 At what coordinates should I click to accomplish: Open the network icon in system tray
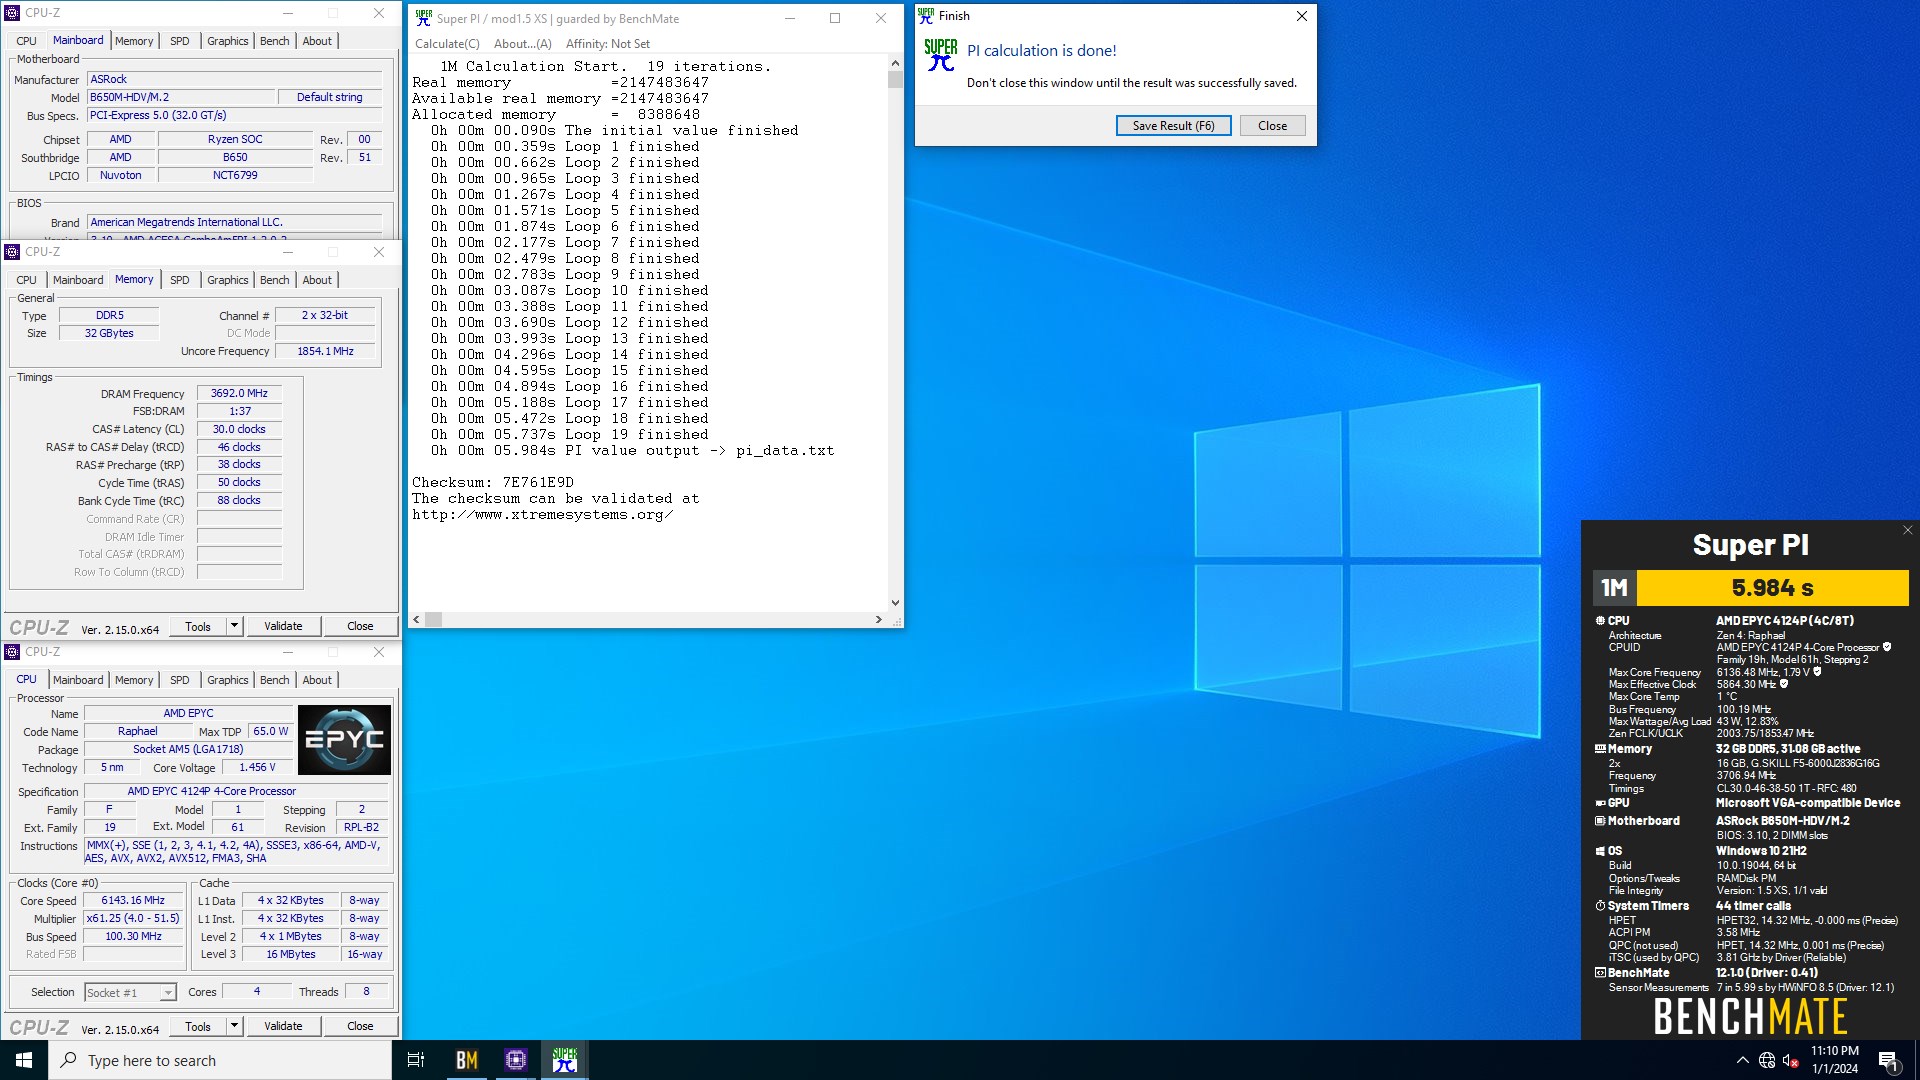click(x=1767, y=1060)
